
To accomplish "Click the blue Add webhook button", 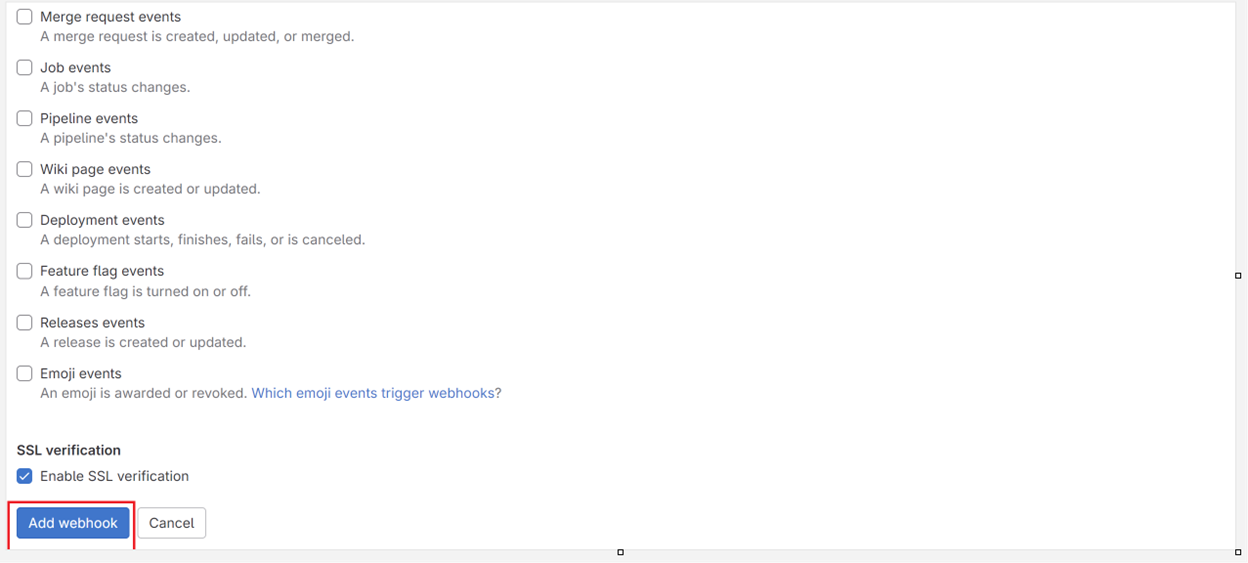I will [x=73, y=523].
